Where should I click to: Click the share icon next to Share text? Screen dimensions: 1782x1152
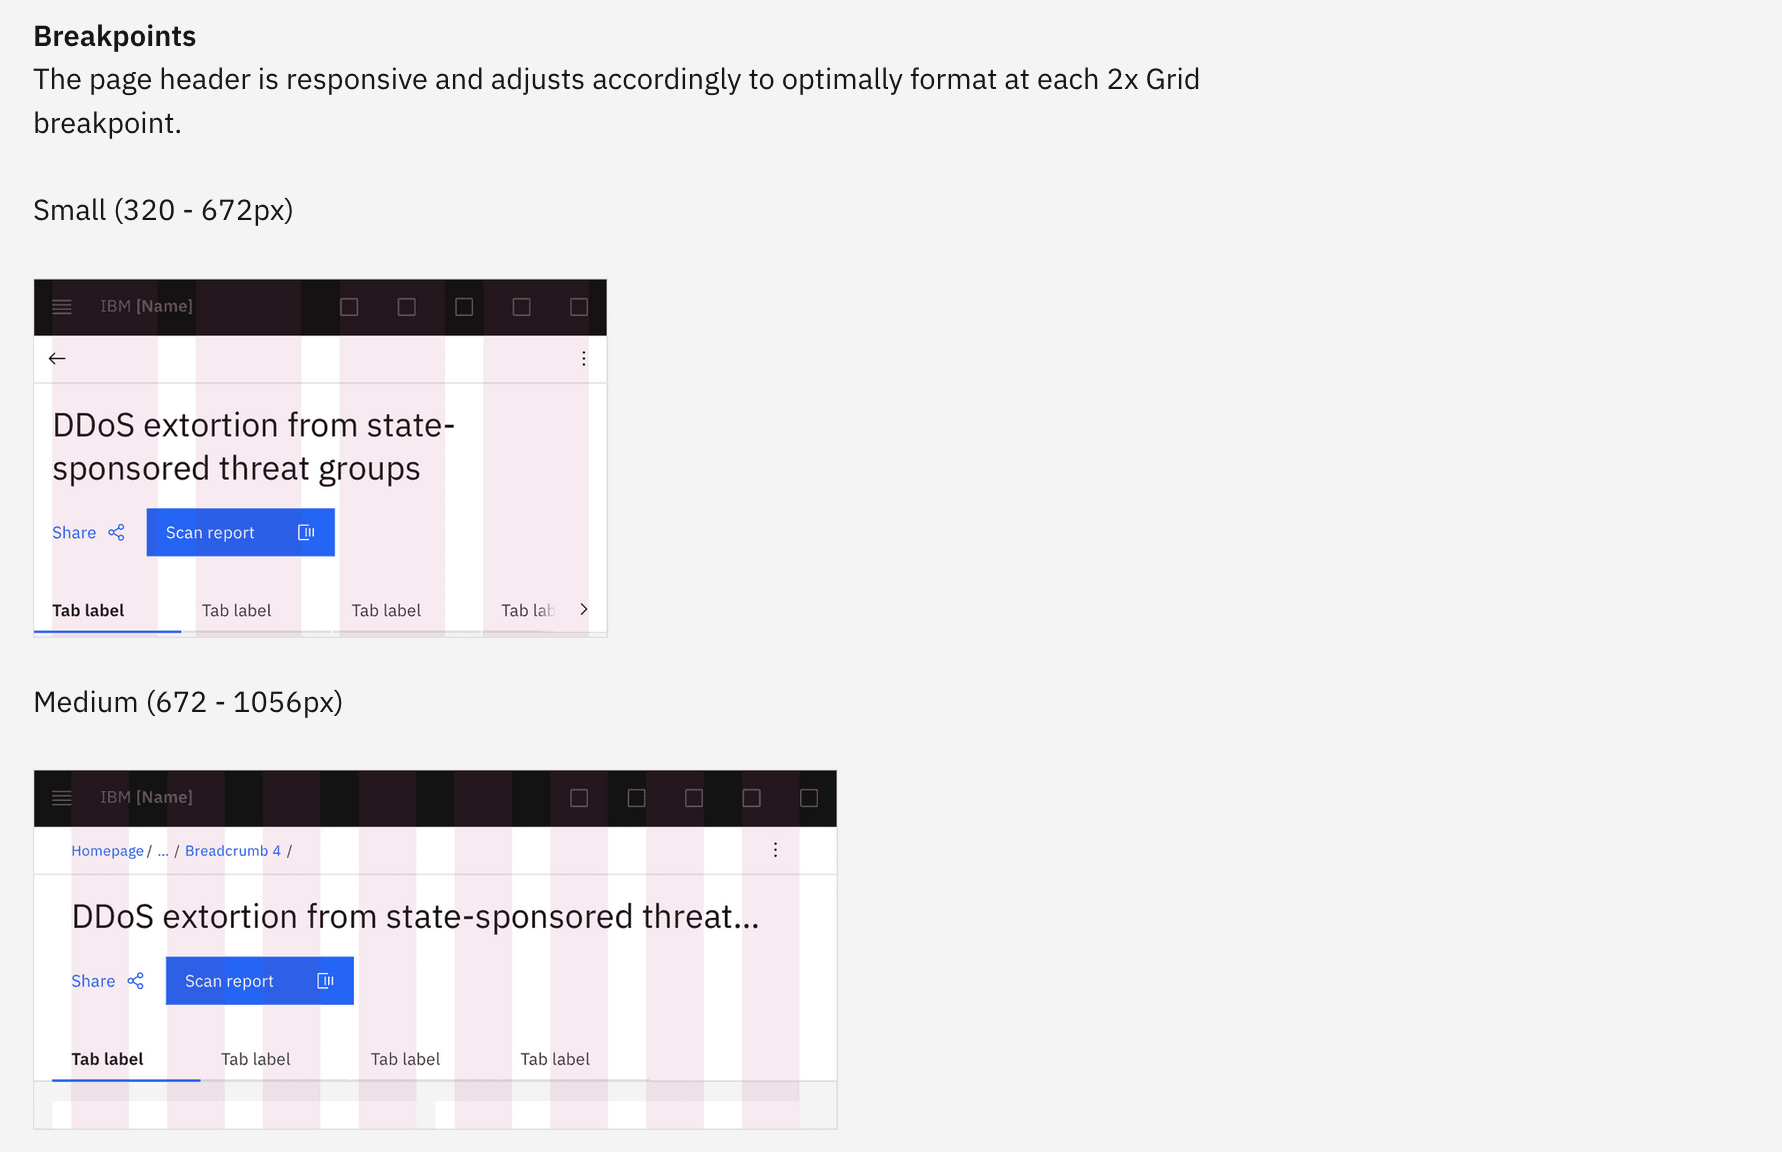click(116, 532)
